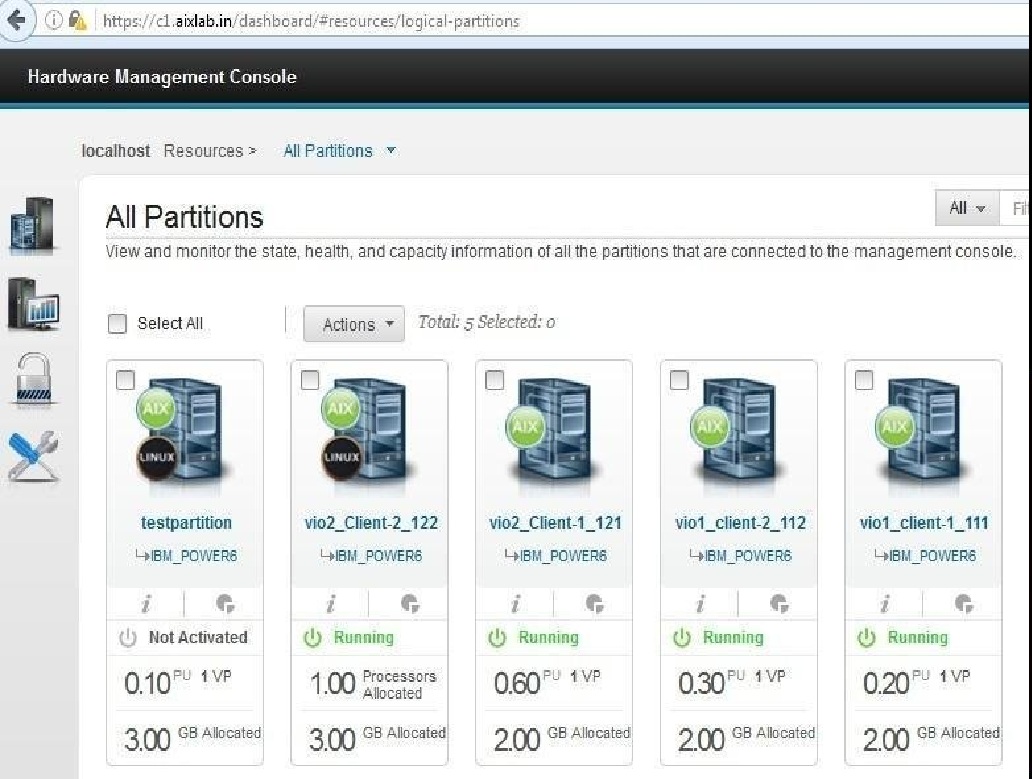Tick the vio1_client-1_111 checkbox

click(864, 380)
